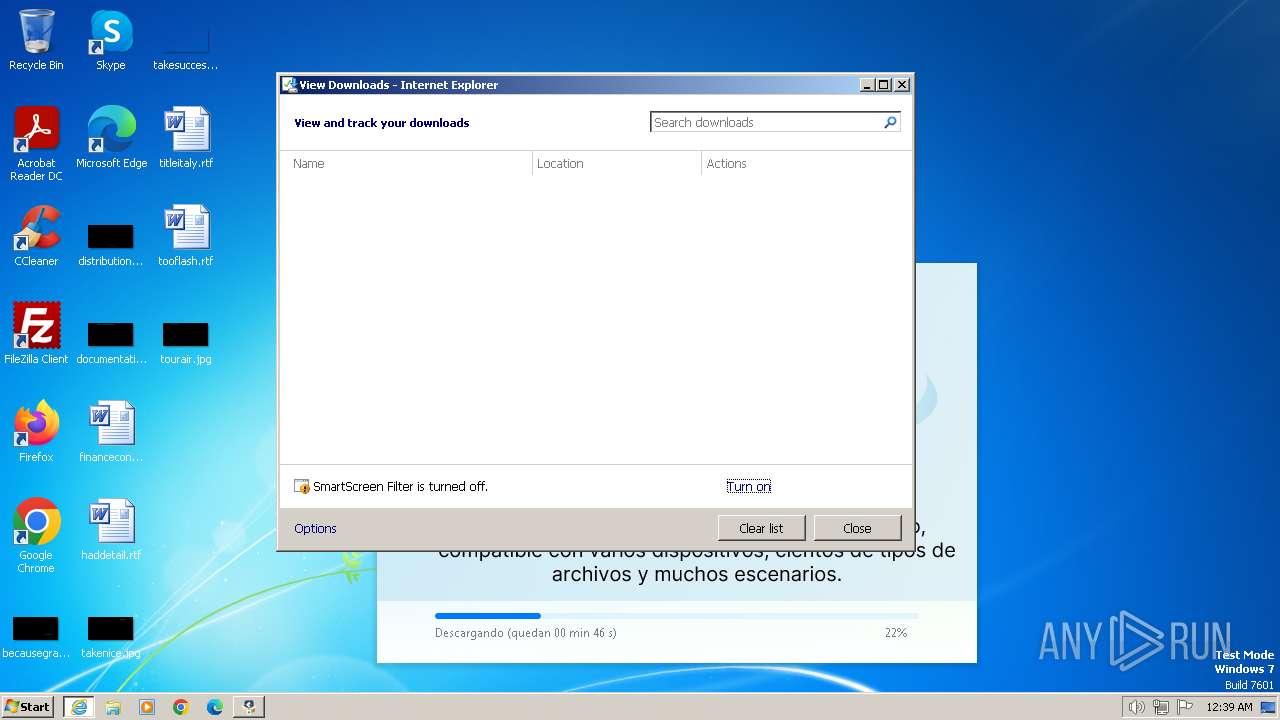Open titleitaly.rtf document icon
The height and width of the screenshot is (720, 1280).
coord(186,138)
